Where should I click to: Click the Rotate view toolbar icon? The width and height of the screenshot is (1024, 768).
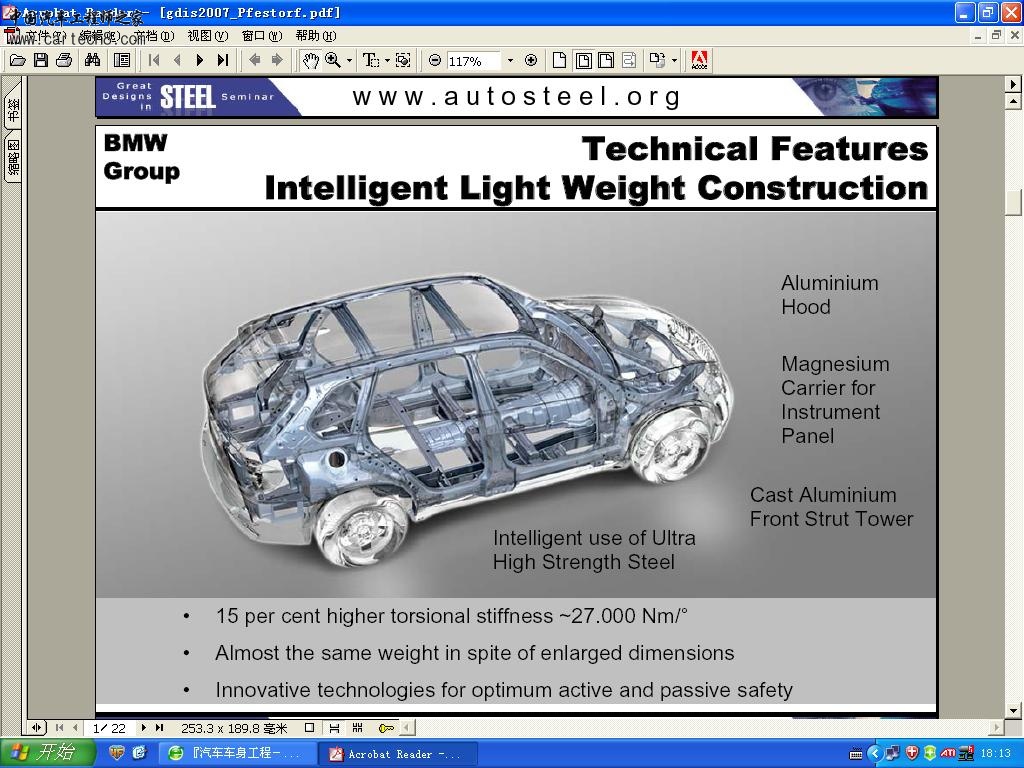tap(657, 61)
